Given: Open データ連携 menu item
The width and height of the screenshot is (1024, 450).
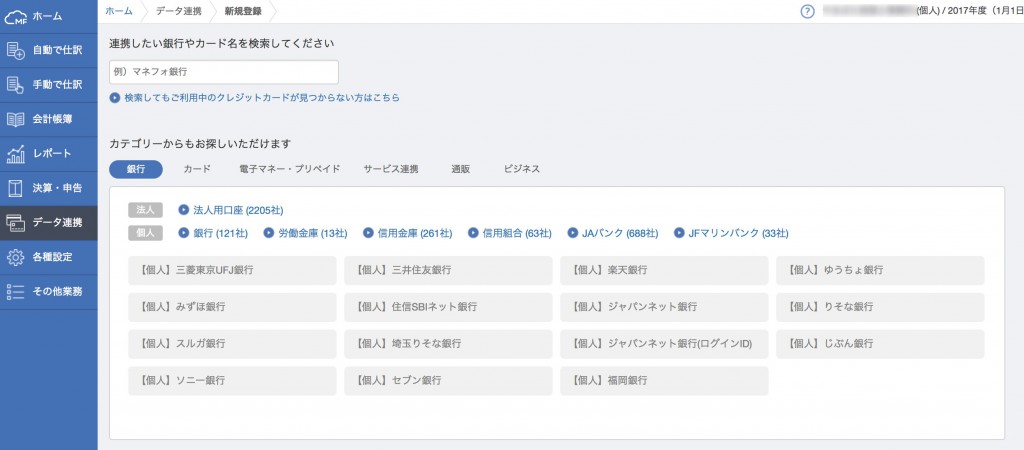Looking at the screenshot, I should point(49,223).
